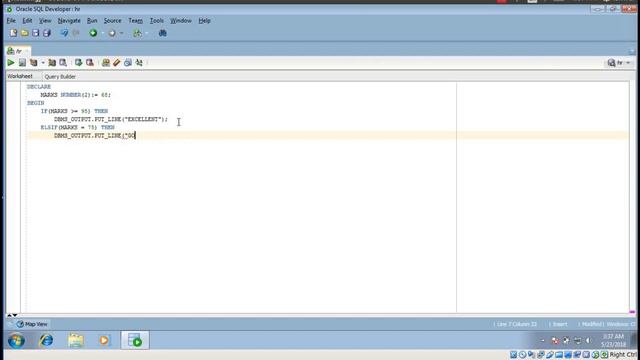The height and width of the screenshot is (360, 640).
Task: Click the grey Forward navigation button
Action: coord(112,33)
